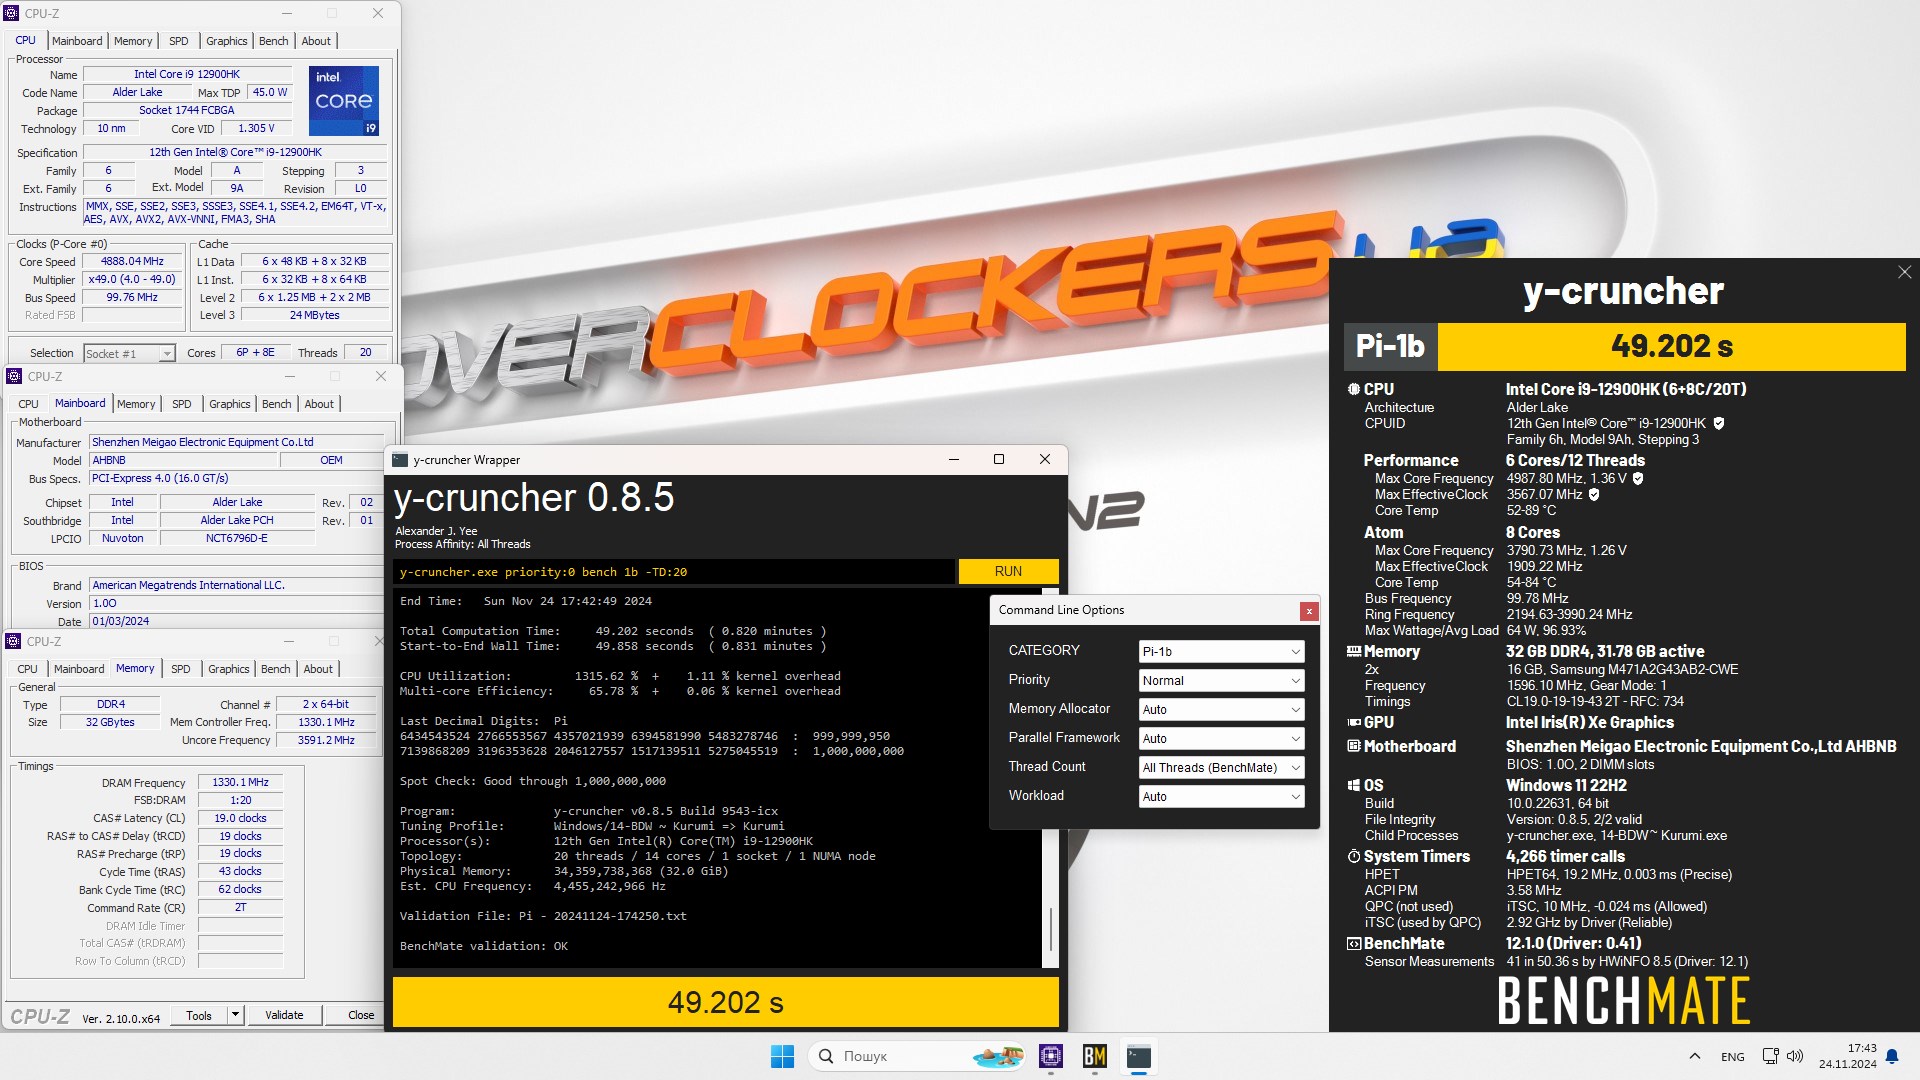Click the yellow 49.202 s result bar in wrapper
Screen dimensions: 1920x1080
click(x=725, y=1002)
